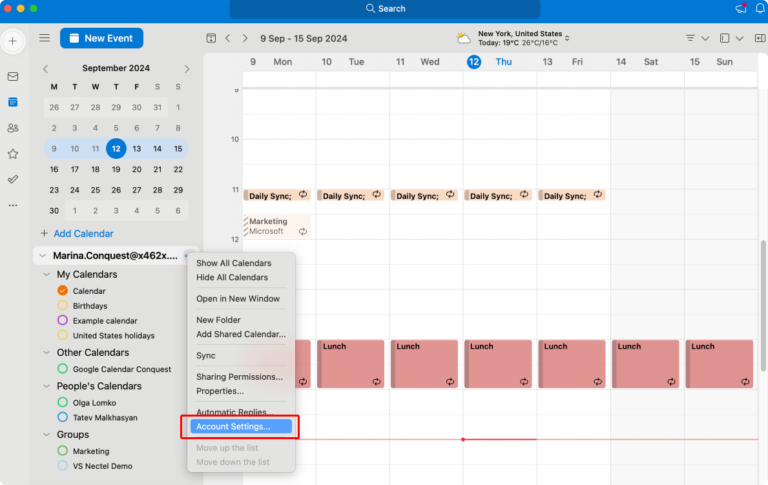
Task: Enable the Birthdays calendar
Action: 63,306
